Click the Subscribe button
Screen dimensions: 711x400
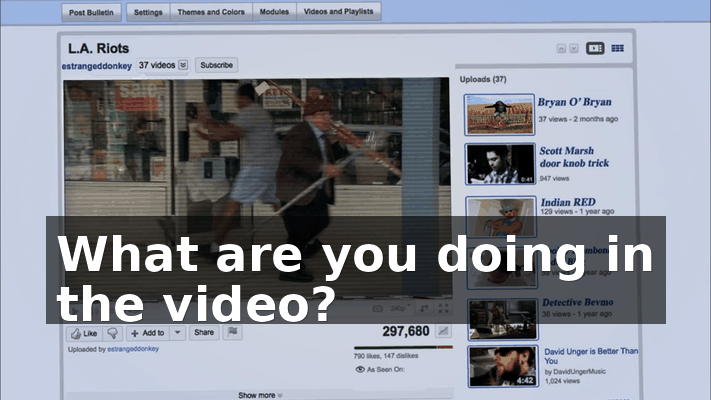(x=217, y=65)
